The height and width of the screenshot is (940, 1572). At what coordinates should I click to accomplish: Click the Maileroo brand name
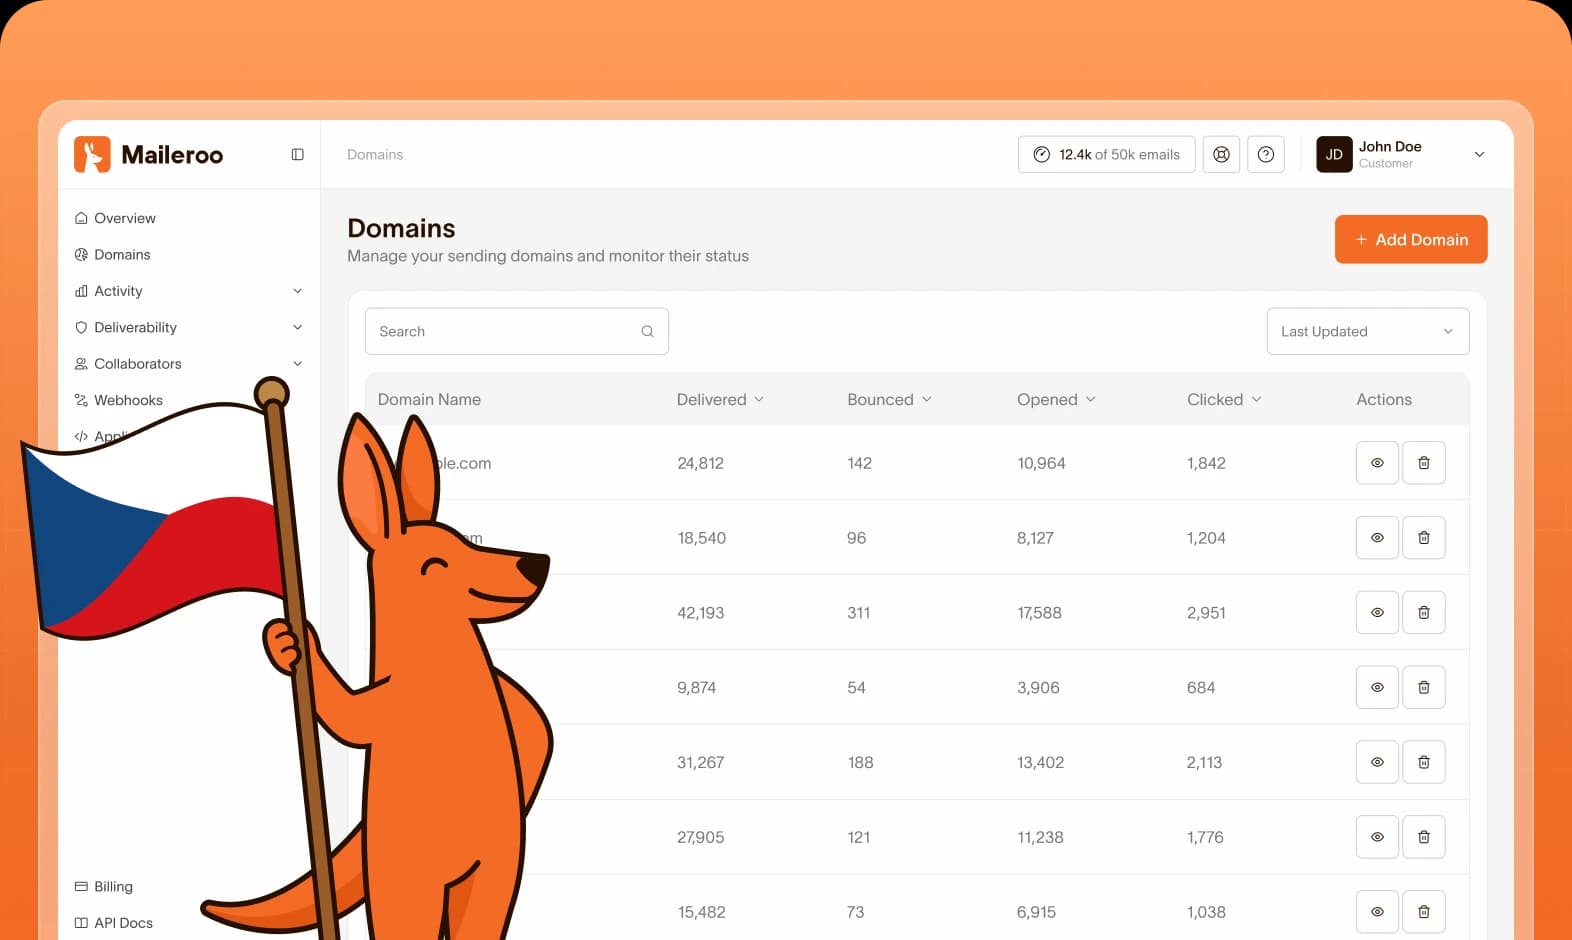[172, 155]
